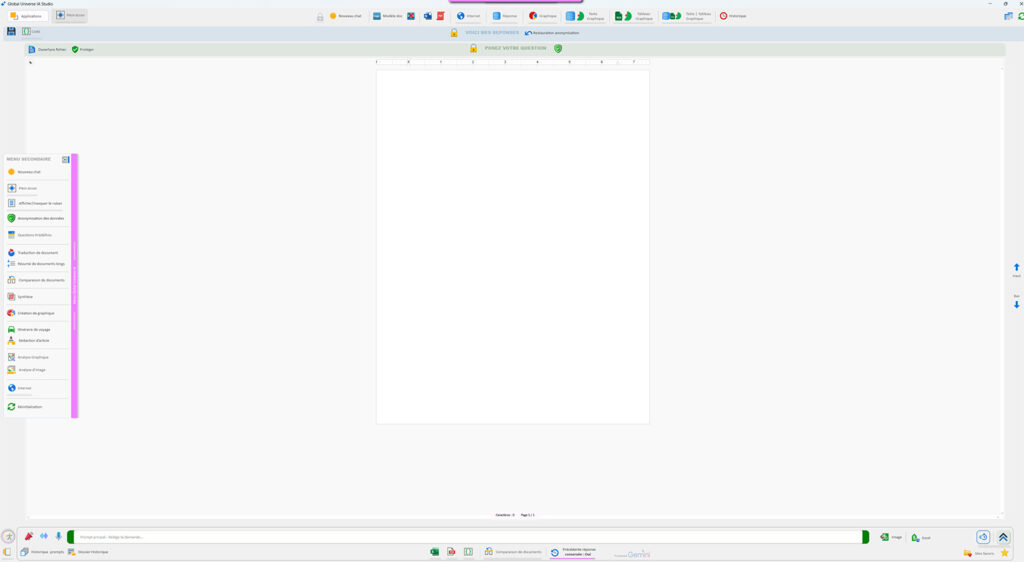
Task: Open Internet from the top toolbar
Action: tap(469, 16)
